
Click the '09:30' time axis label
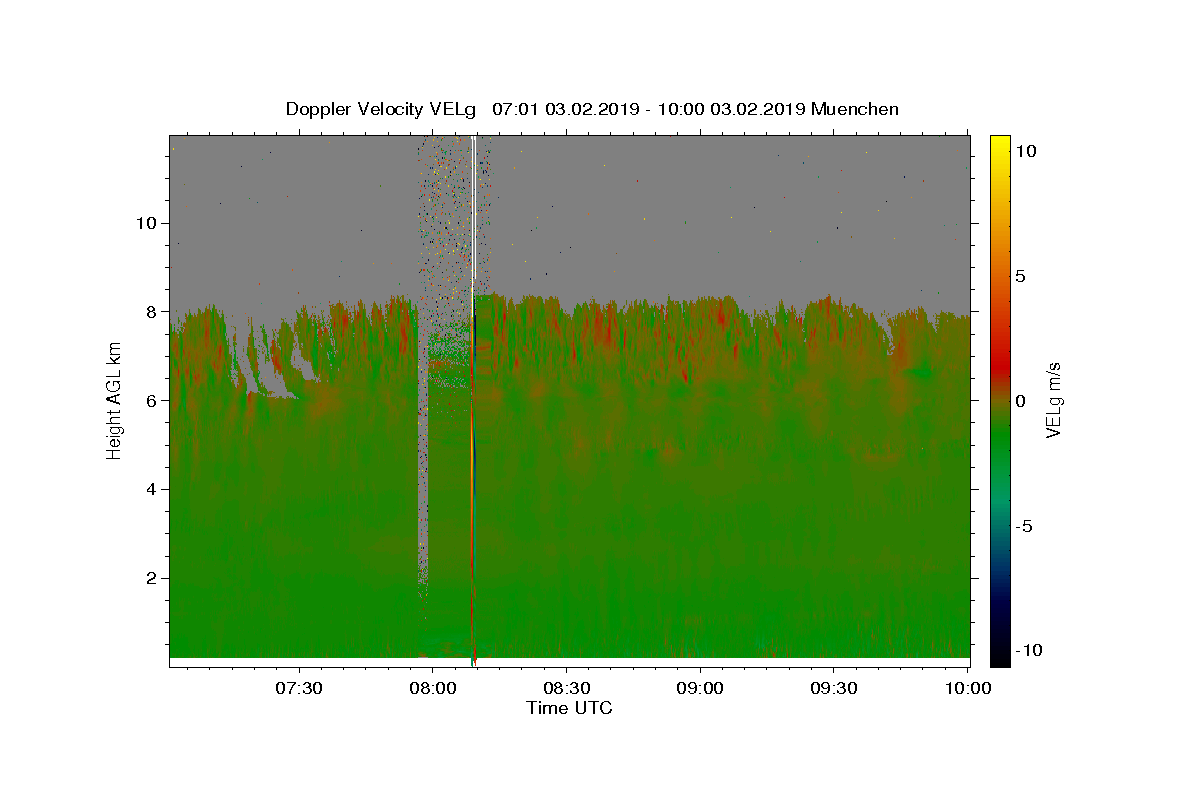click(x=834, y=688)
